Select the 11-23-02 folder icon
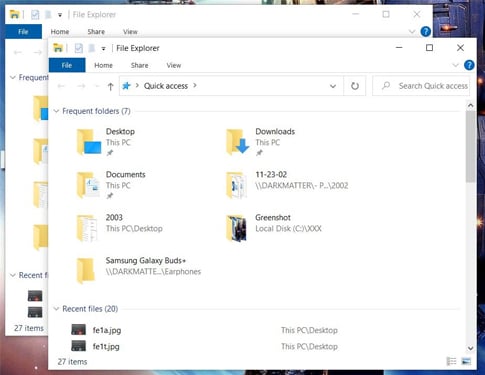The height and width of the screenshot is (375, 485). (x=237, y=185)
